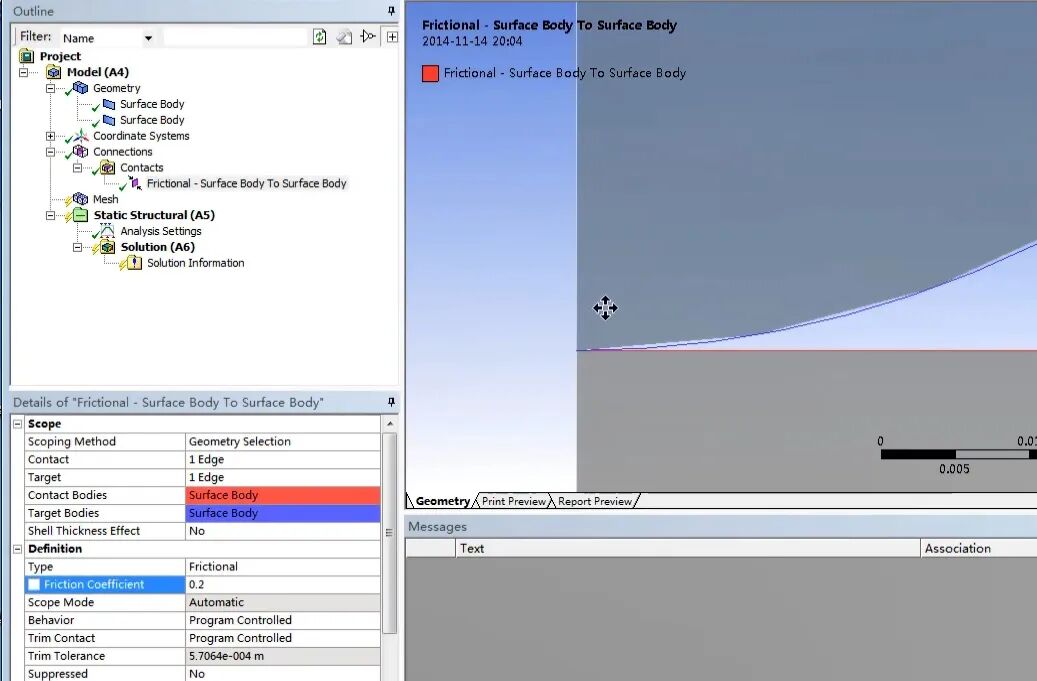Click the Expand on Refresh icon in filter toolbar
The width and height of the screenshot is (1037, 681).
click(x=368, y=37)
